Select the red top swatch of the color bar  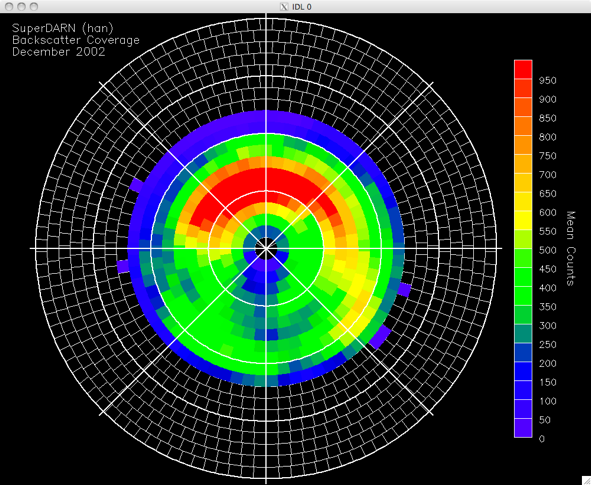click(x=523, y=69)
